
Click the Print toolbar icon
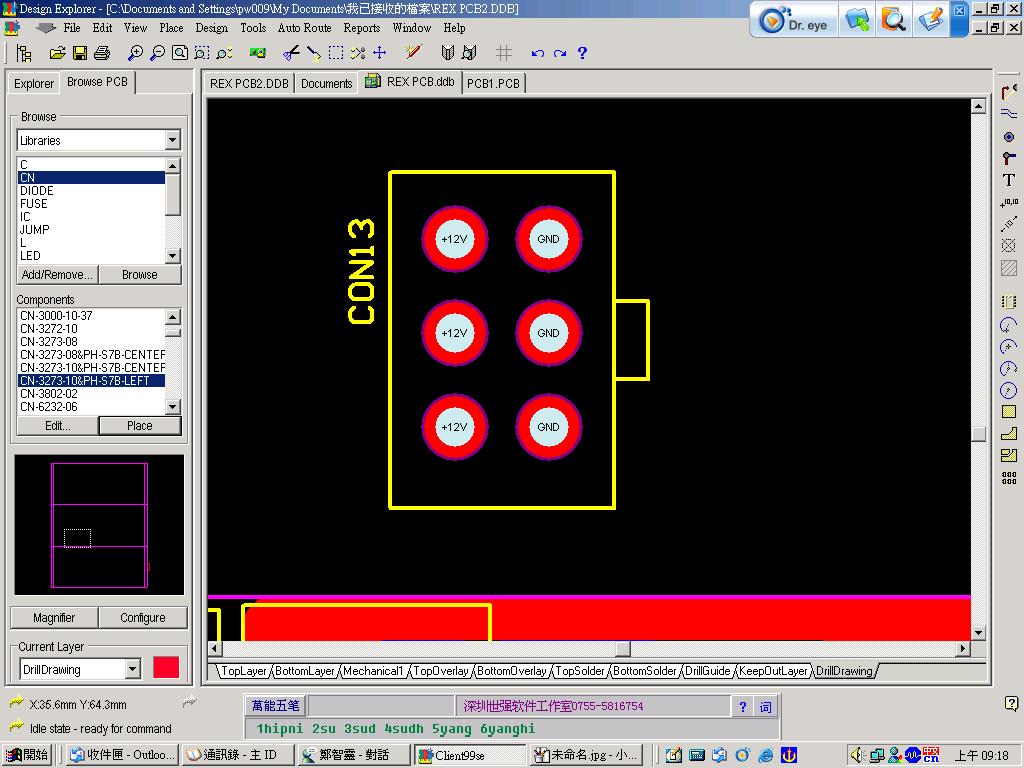point(101,53)
